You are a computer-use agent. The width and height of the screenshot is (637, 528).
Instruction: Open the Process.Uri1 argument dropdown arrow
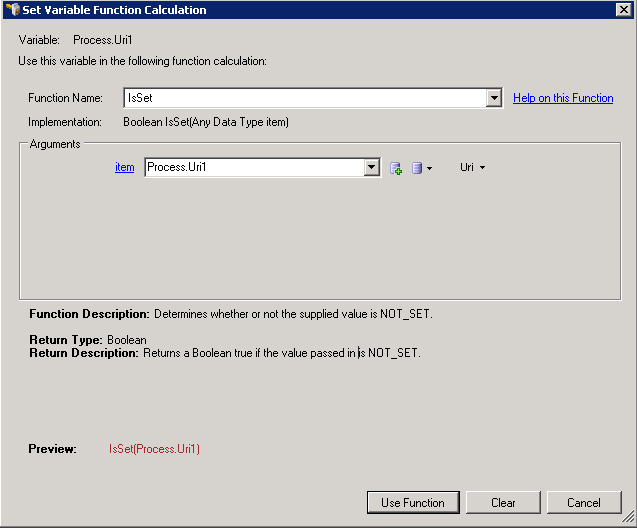pyautogui.click(x=372, y=168)
